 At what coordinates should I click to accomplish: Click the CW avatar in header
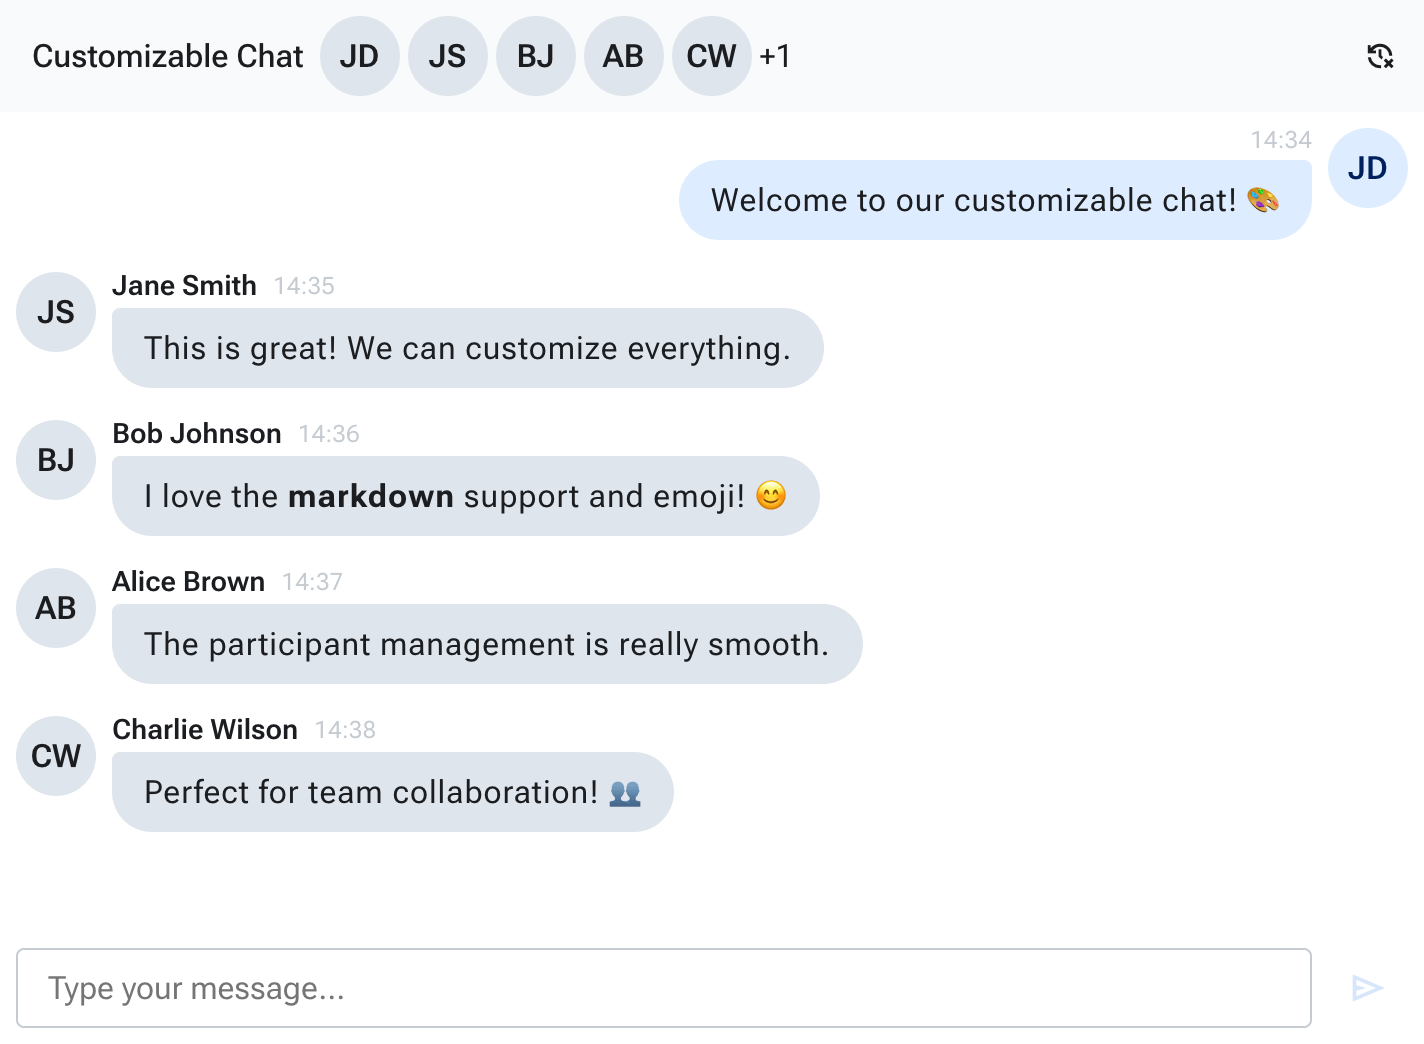point(711,56)
